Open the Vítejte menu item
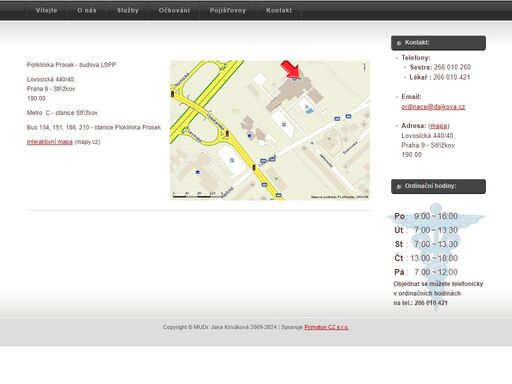This screenshot has width=512, height=384. [46, 10]
